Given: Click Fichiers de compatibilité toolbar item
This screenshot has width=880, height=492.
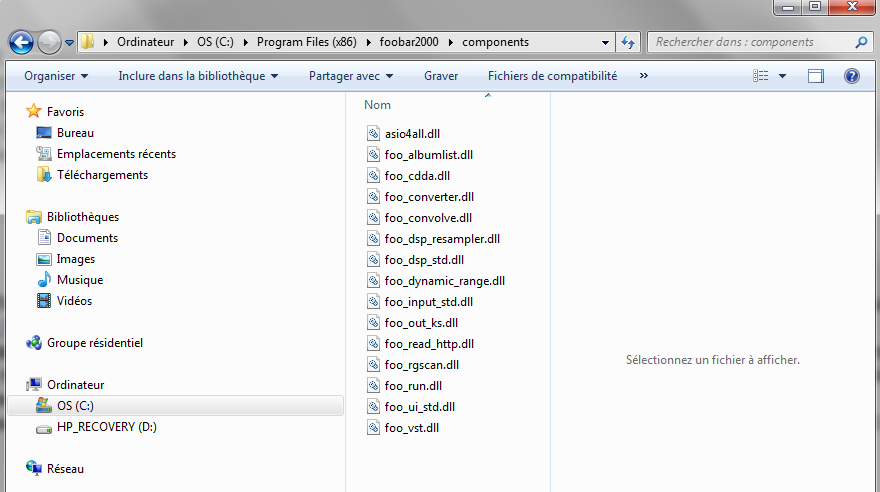Looking at the screenshot, I should [x=552, y=76].
